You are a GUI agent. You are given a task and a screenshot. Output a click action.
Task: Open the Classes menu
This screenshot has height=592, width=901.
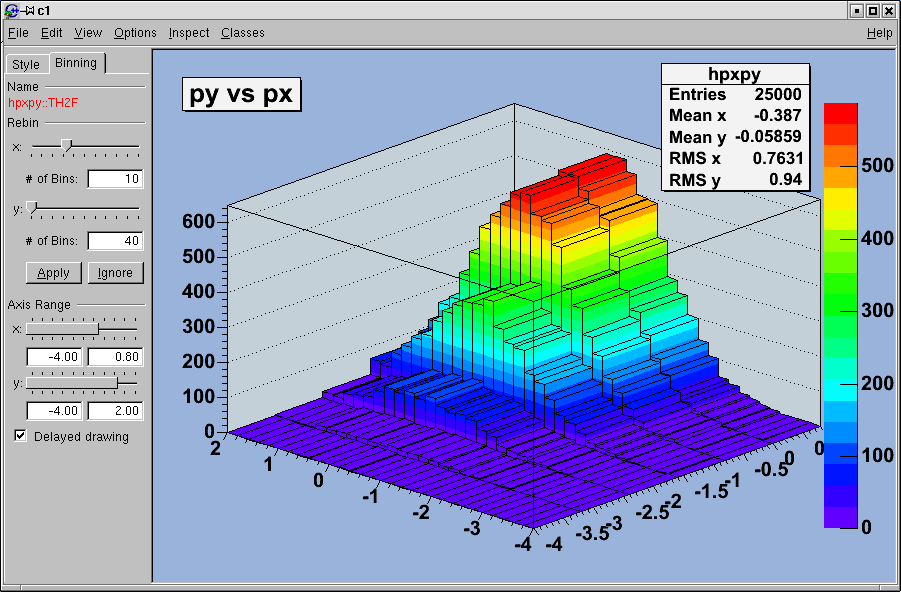[243, 33]
